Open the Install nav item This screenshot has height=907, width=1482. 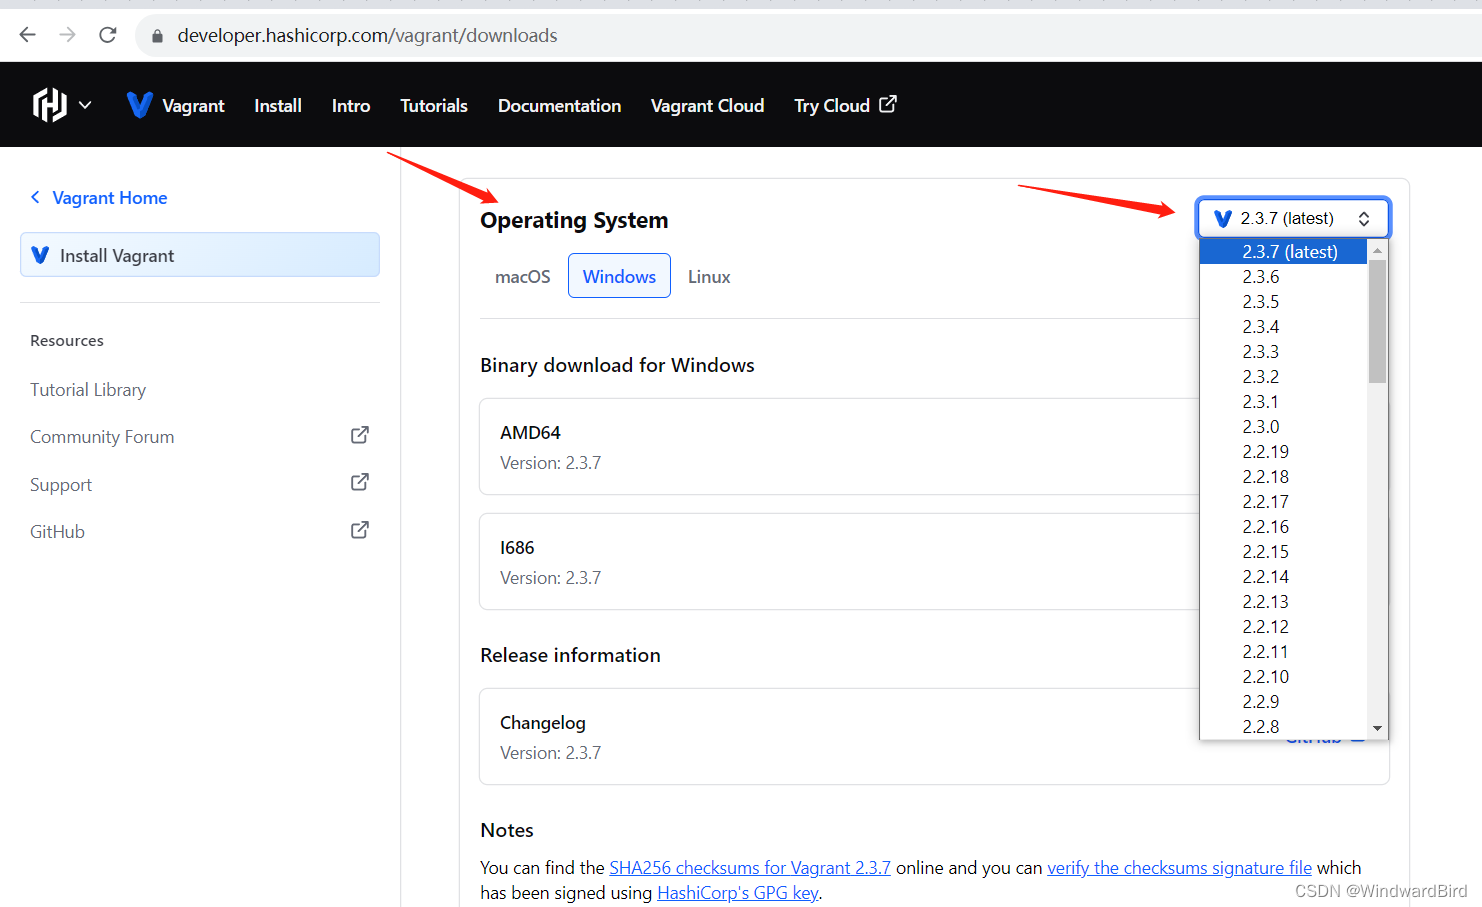278,105
